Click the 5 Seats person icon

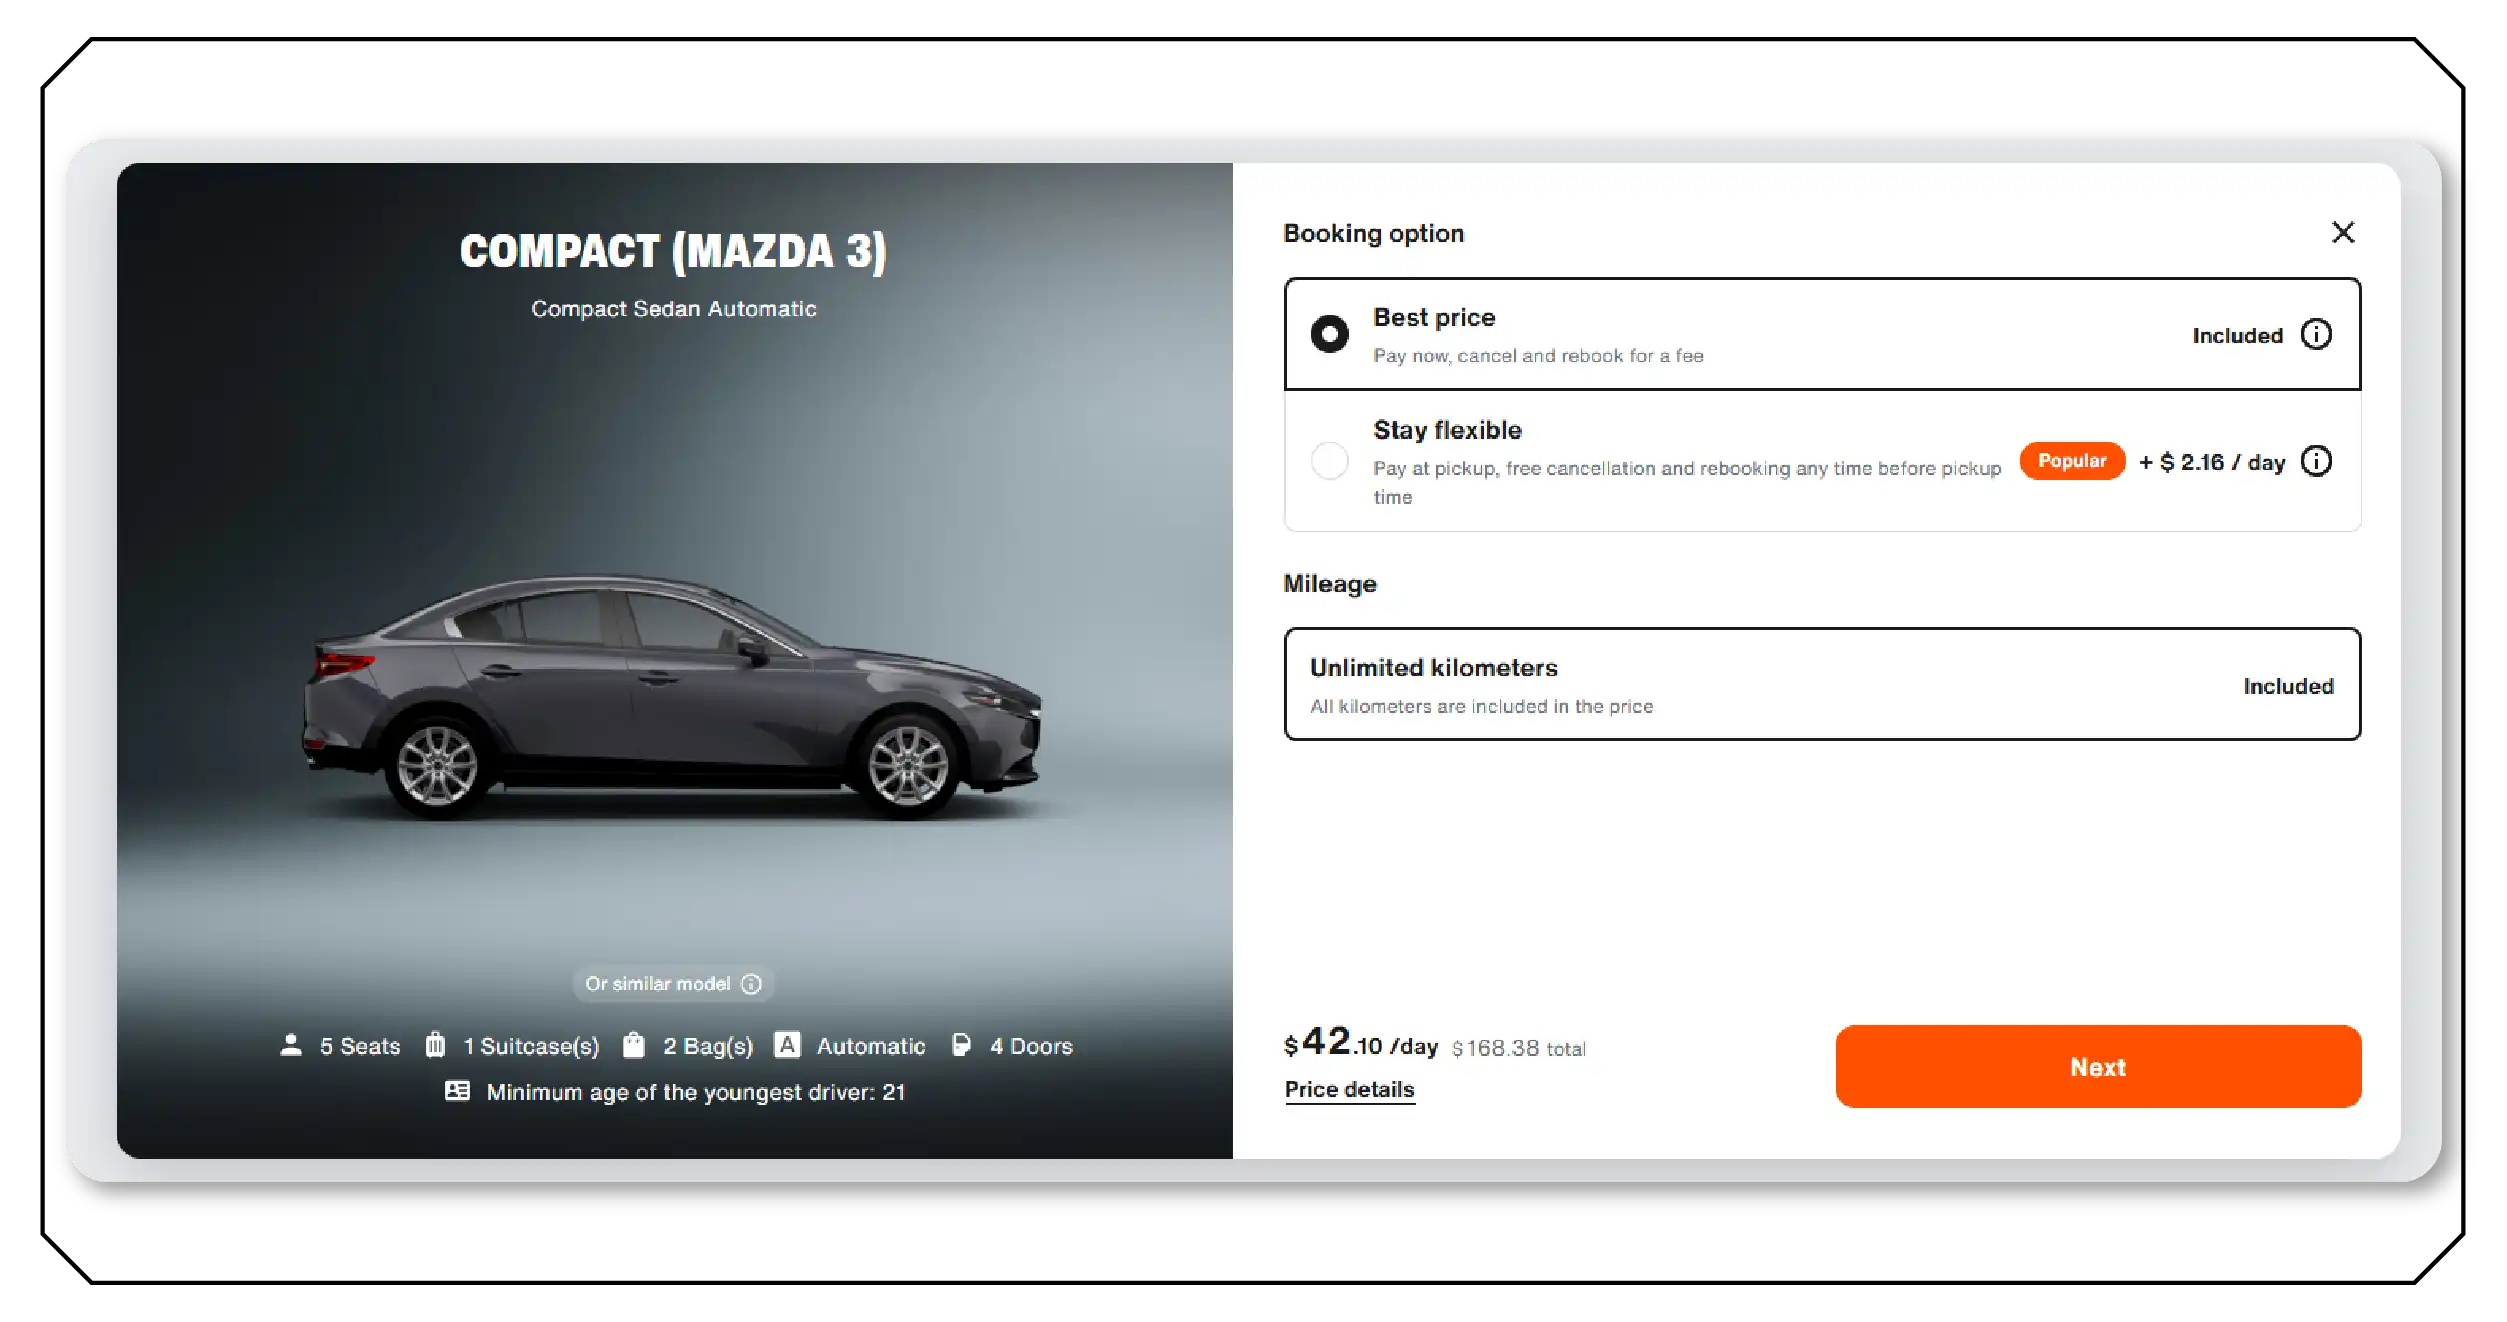(x=291, y=1045)
